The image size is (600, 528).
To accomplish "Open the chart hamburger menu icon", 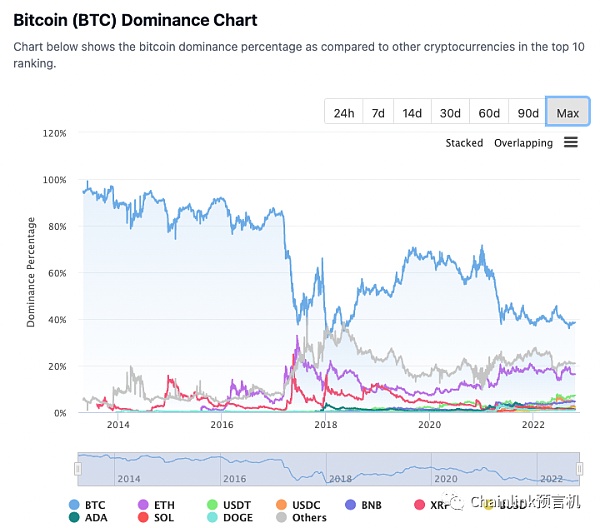I will tap(571, 142).
